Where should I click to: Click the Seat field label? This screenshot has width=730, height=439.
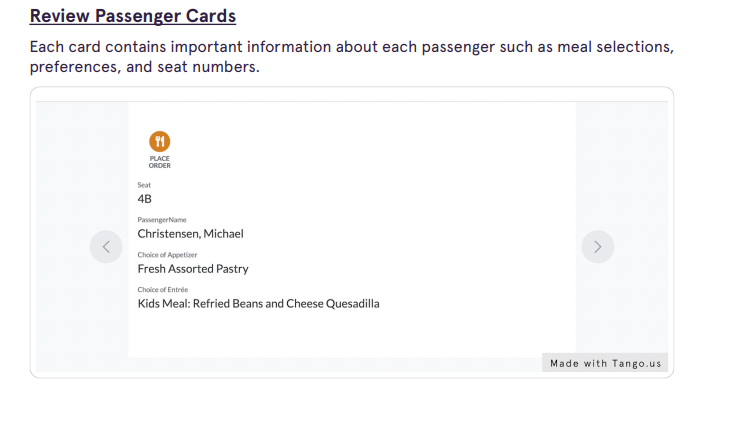[145, 185]
